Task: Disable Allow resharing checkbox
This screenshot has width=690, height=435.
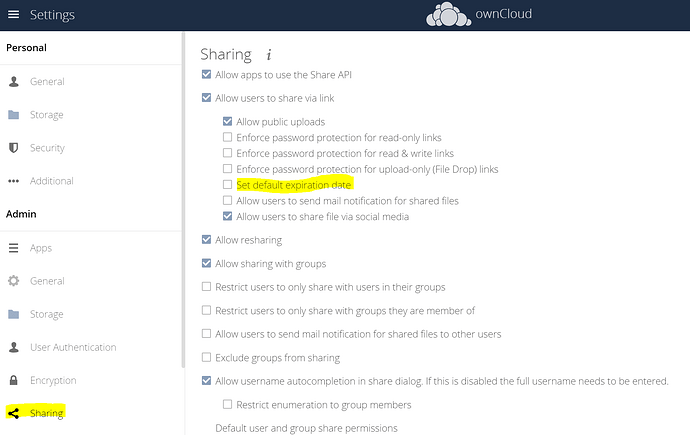Action: 206,240
